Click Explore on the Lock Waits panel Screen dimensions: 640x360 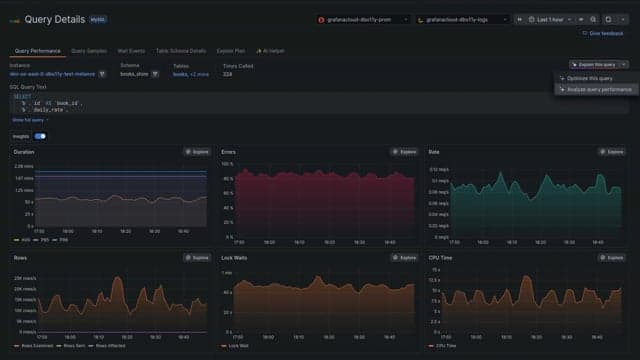[404, 258]
